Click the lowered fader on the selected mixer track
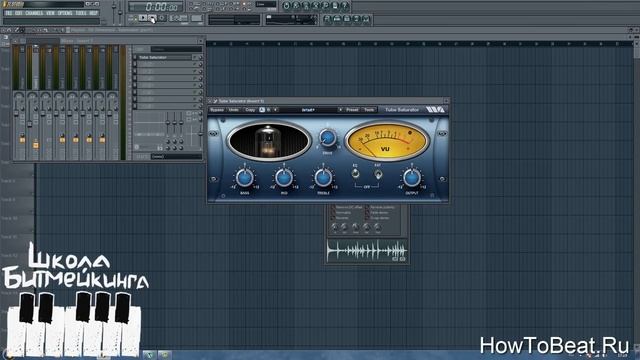 [30, 123]
